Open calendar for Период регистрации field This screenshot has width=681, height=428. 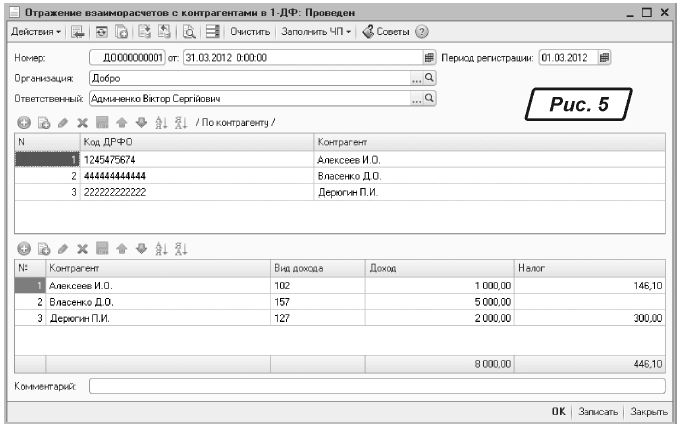tap(604, 57)
